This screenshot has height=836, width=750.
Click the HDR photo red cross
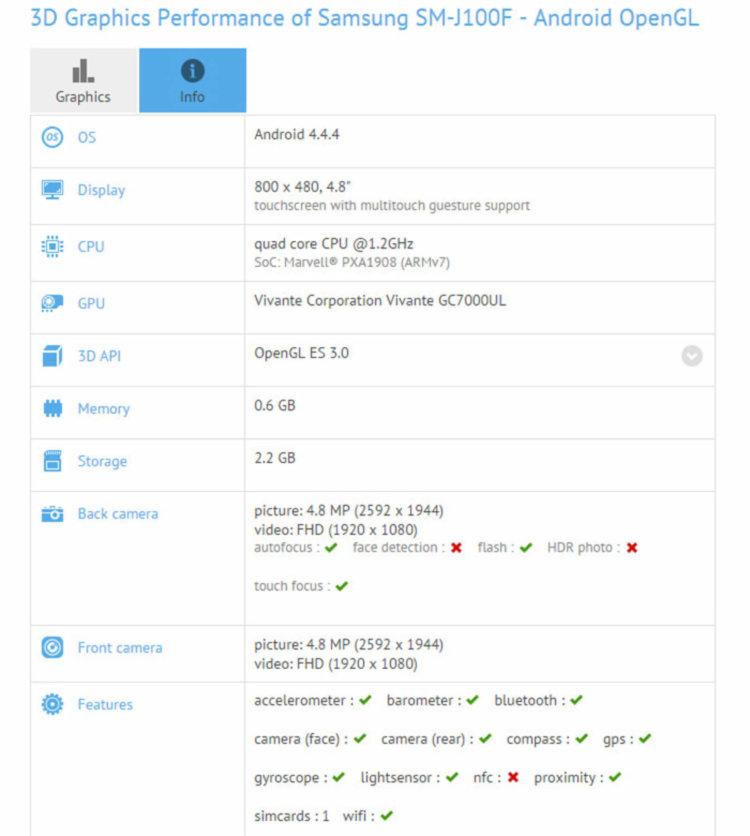point(632,548)
